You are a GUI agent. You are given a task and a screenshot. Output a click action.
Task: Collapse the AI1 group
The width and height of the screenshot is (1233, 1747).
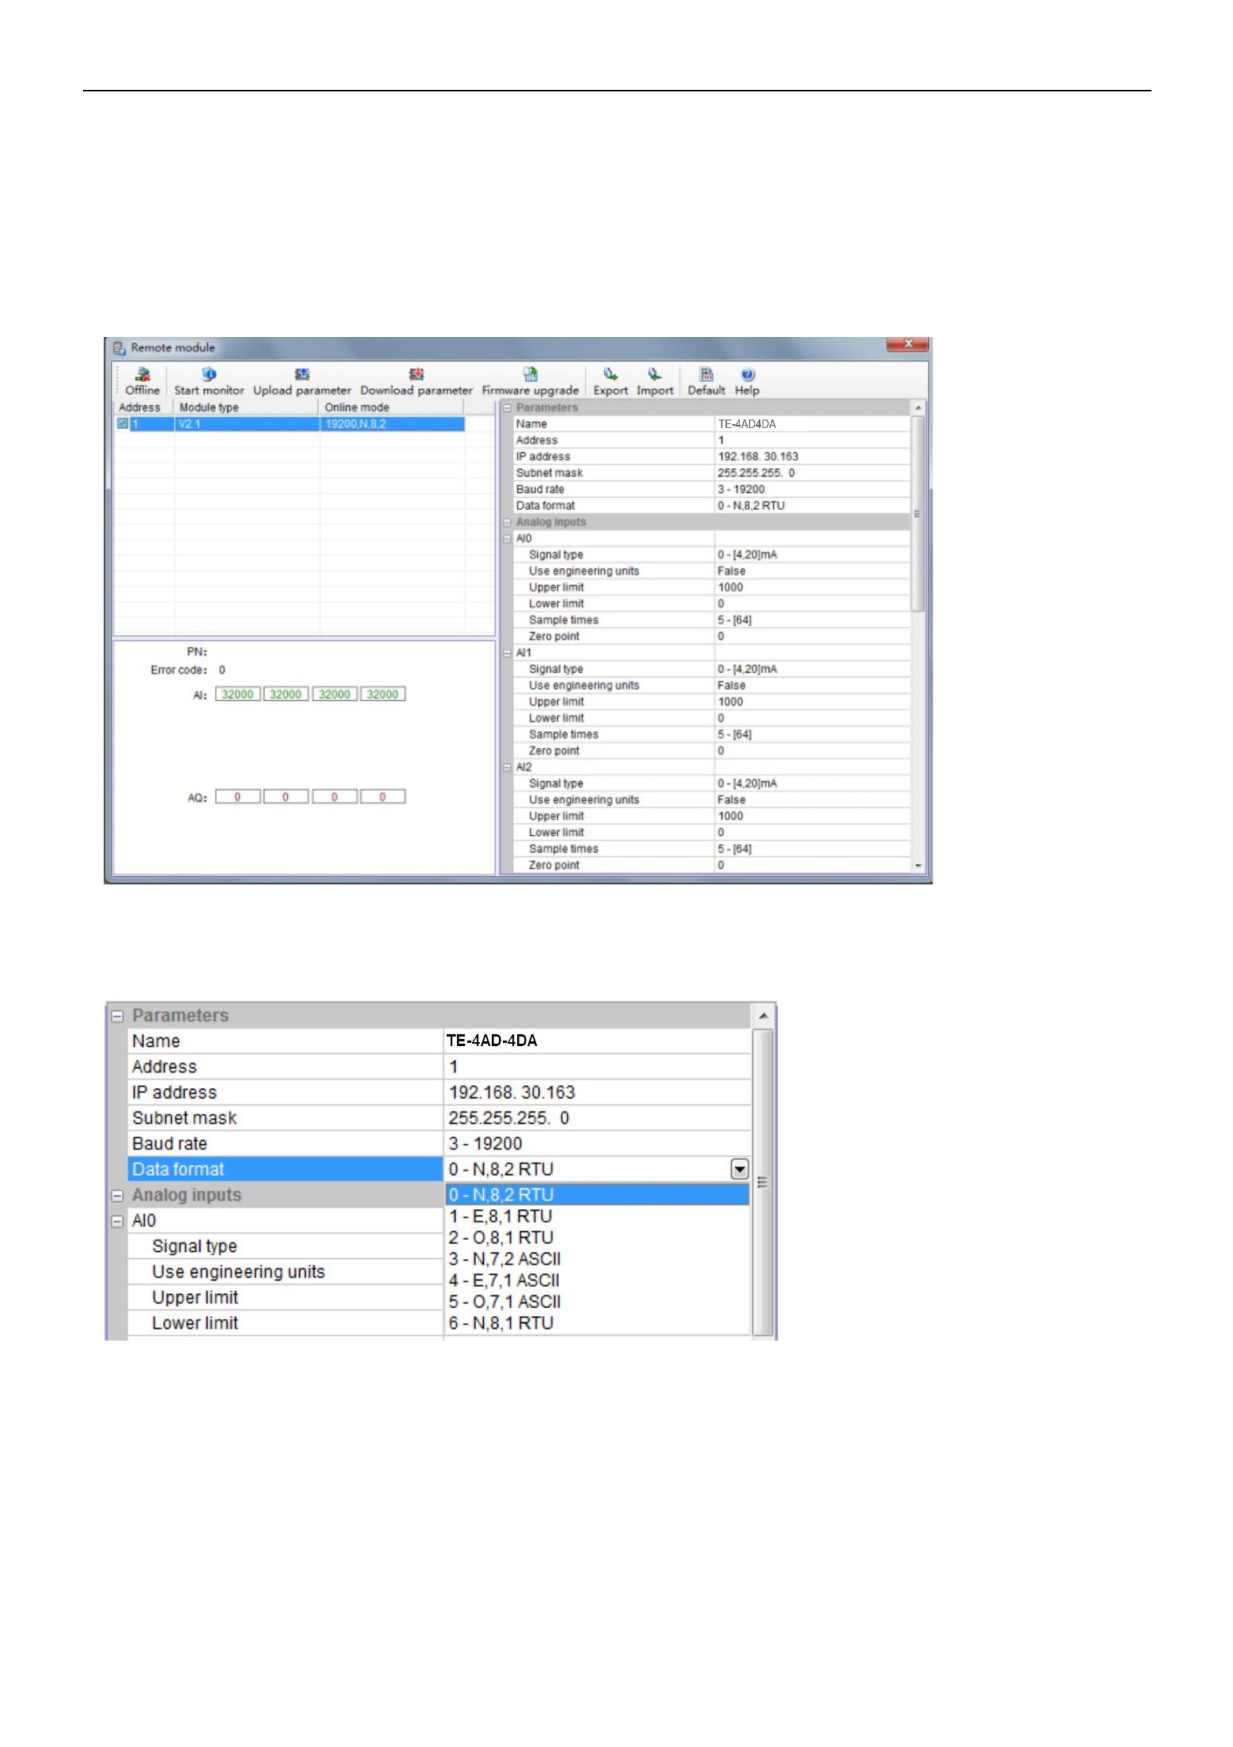coord(507,653)
